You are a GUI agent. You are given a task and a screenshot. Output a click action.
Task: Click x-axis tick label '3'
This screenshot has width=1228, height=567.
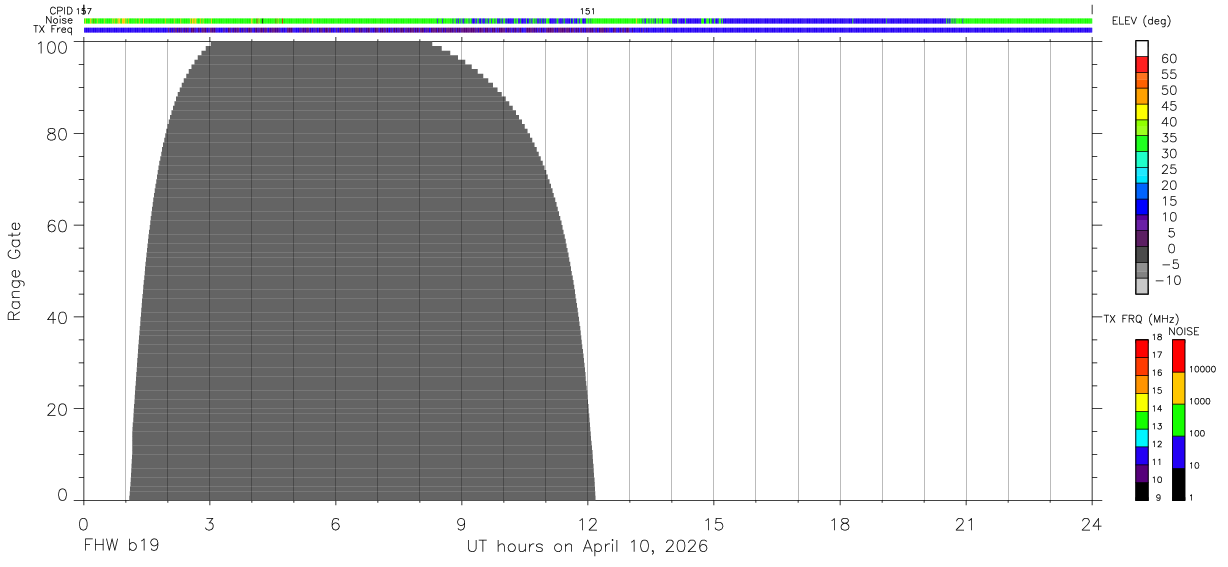point(210,524)
